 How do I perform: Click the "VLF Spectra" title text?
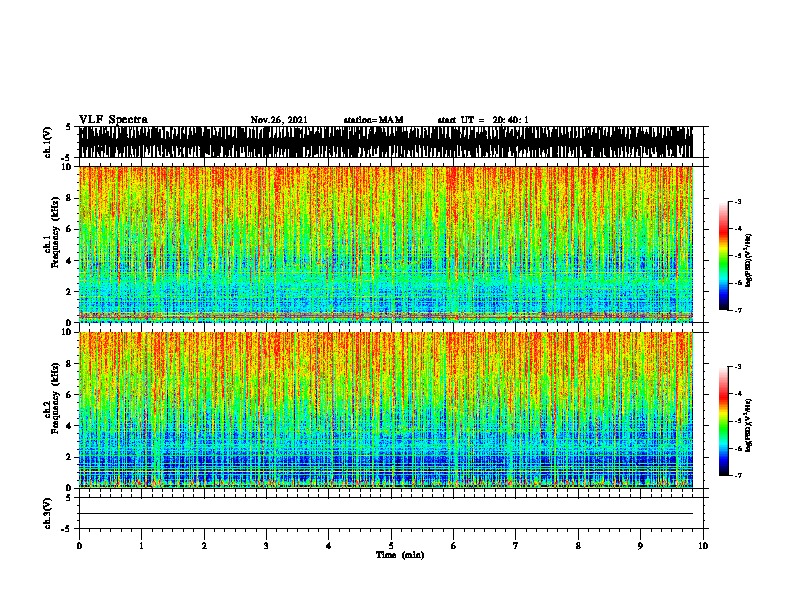tap(113, 119)
